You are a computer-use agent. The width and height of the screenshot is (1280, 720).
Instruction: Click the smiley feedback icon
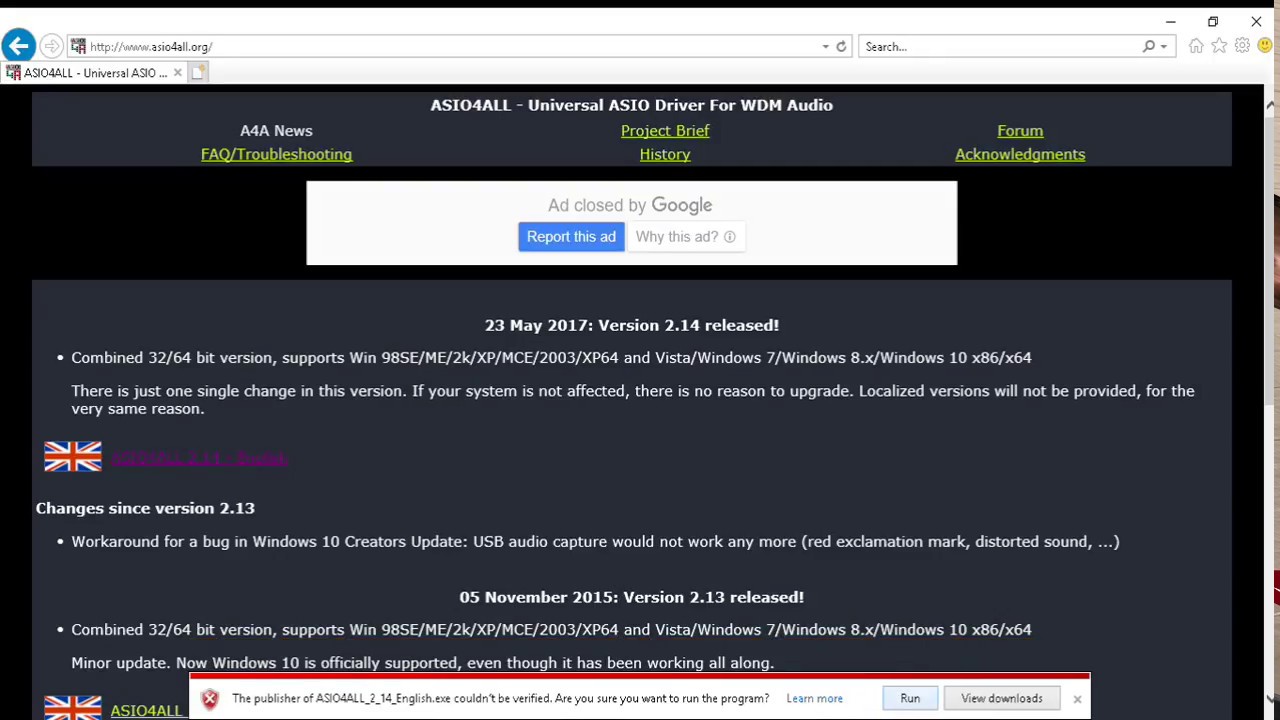[x=1265, y=46]
